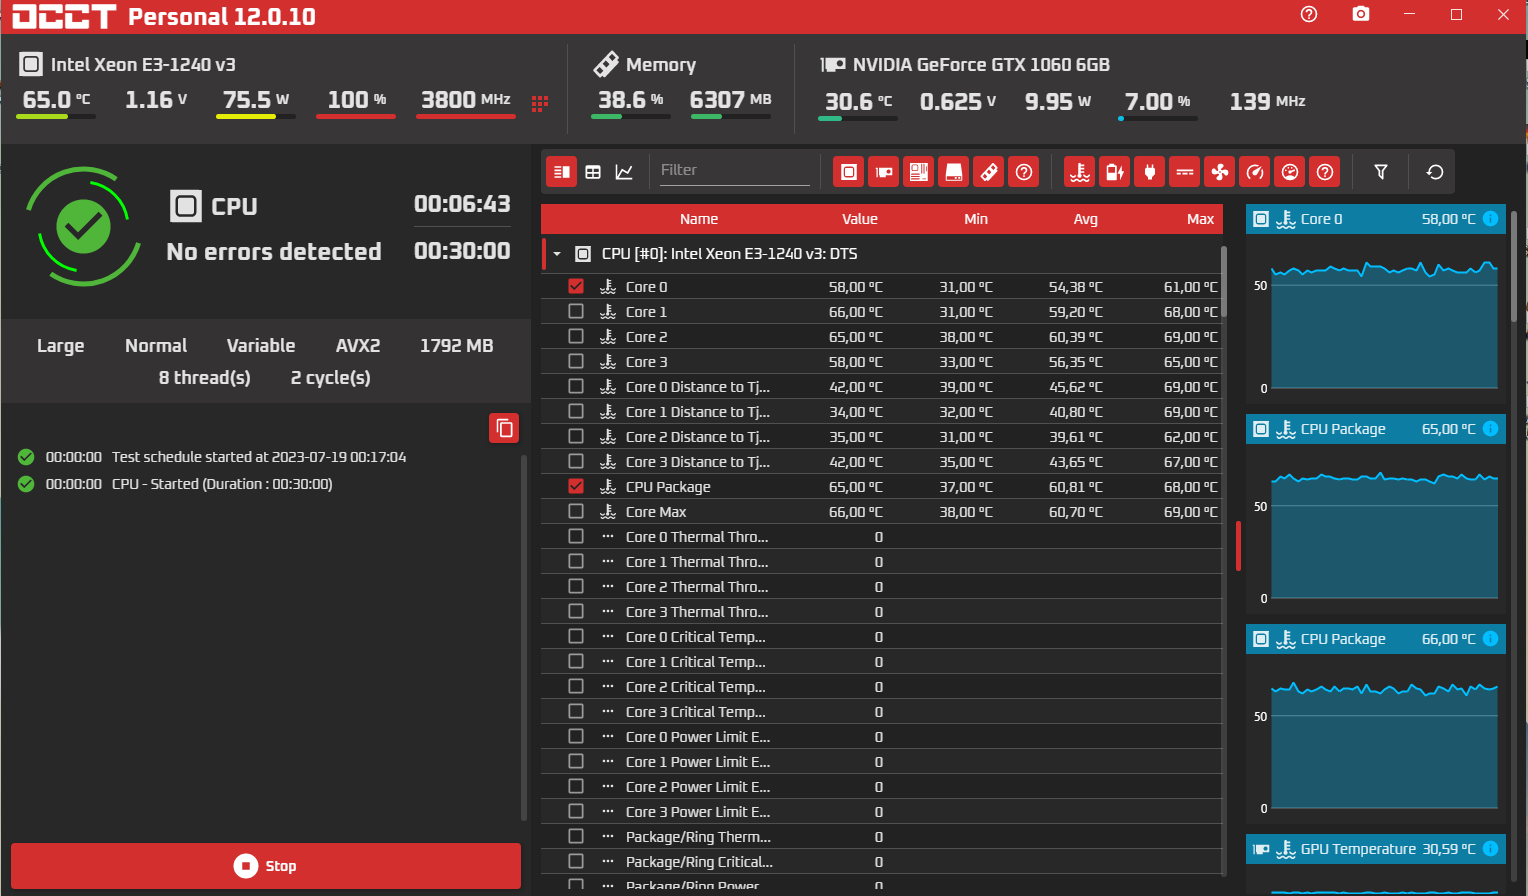Click the 'Large' test setting label
This screenshot has height=896, width=1528.
[61, 346]
